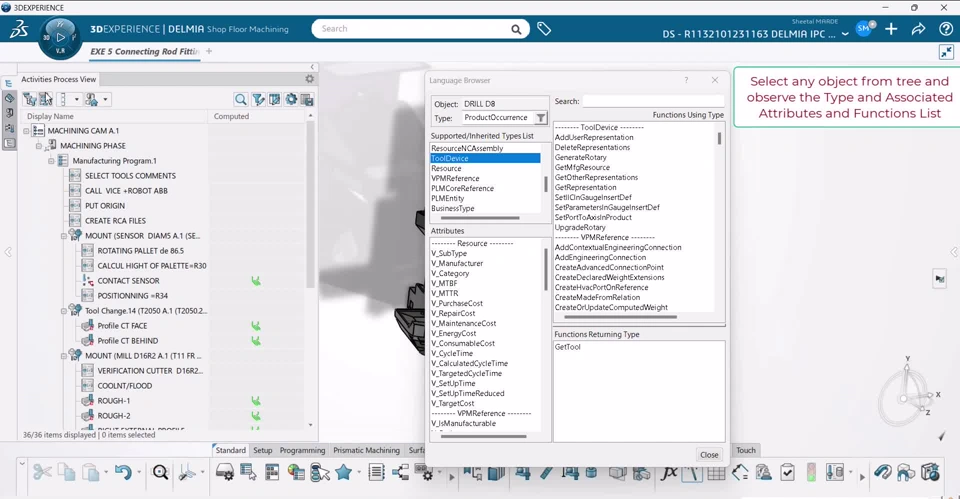
Task: Click the filter funnel beside Type field
Action: coord(541,118)
